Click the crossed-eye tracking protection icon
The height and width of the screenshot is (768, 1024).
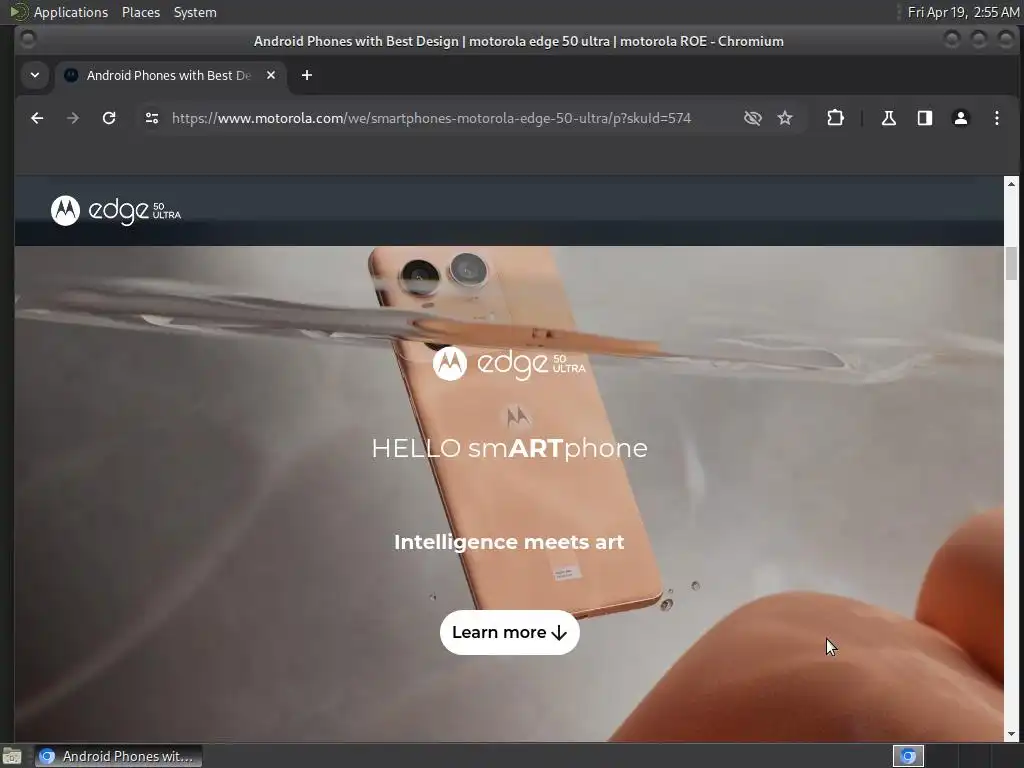pos(753,118)
